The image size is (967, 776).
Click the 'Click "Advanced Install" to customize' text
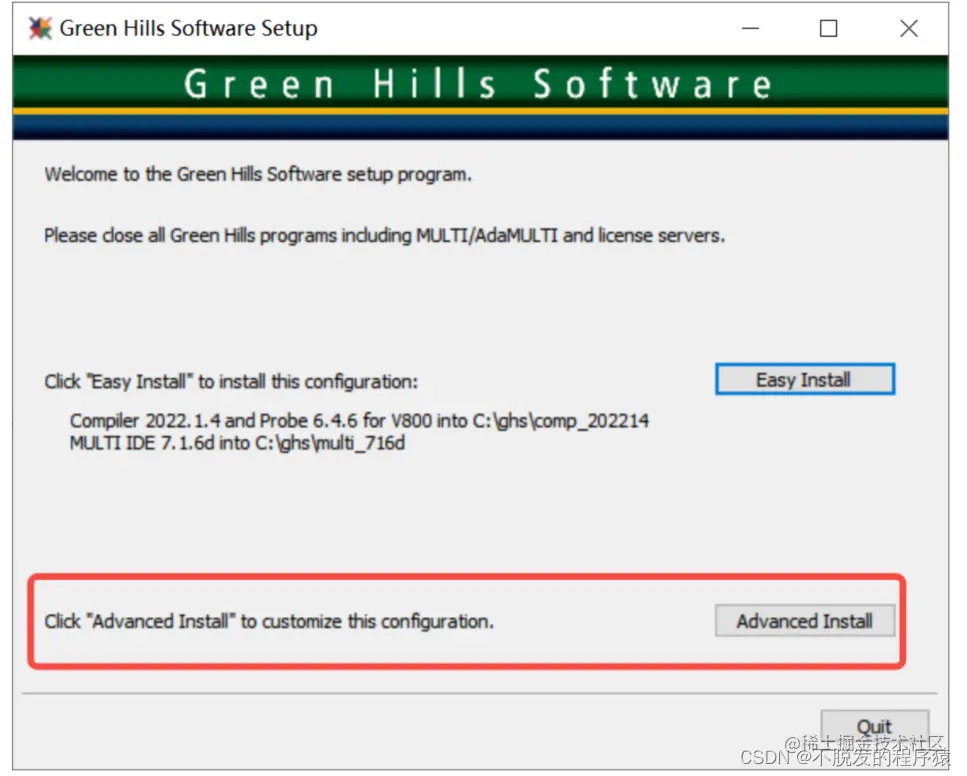[x=269, y=621]
